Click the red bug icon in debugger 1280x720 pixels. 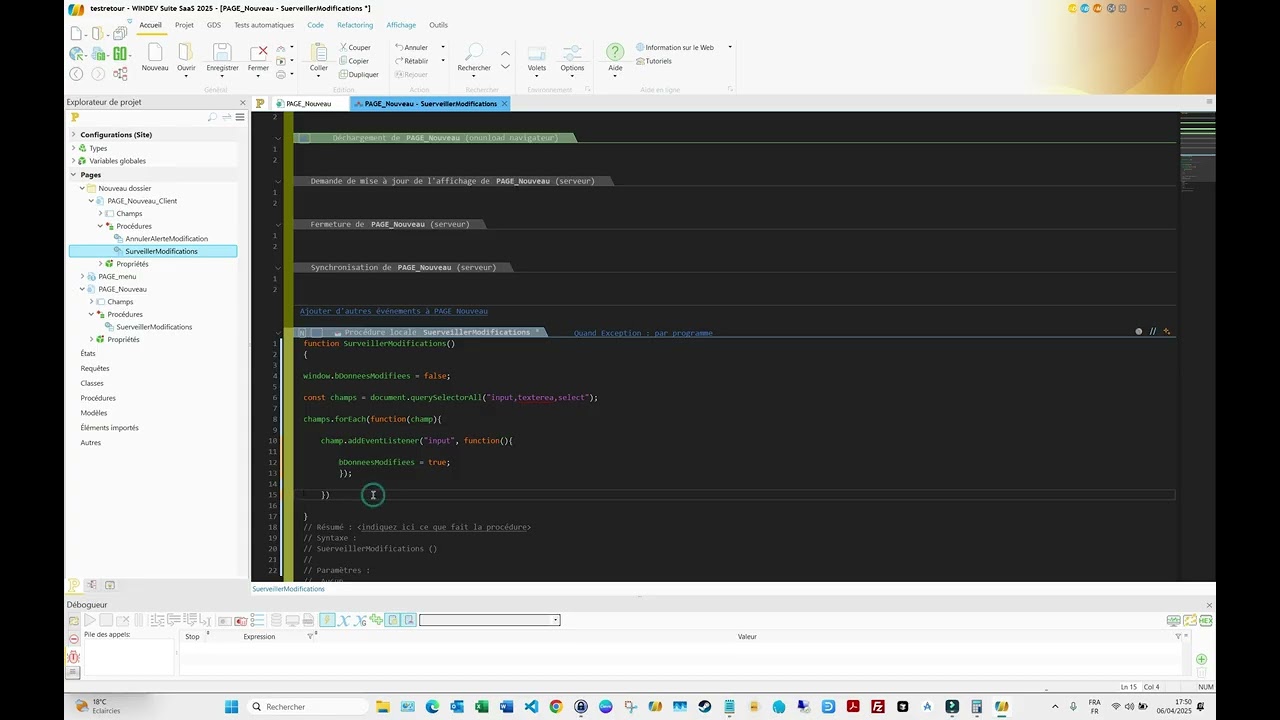[73, 657]
